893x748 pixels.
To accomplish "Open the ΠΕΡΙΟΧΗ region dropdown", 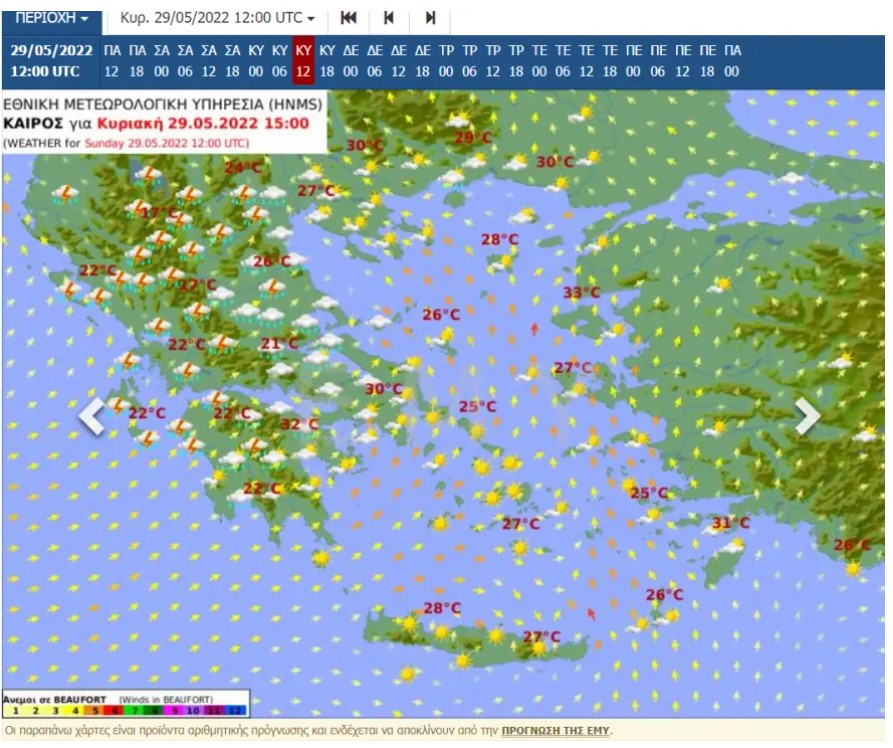I will (x=52, y=19).
